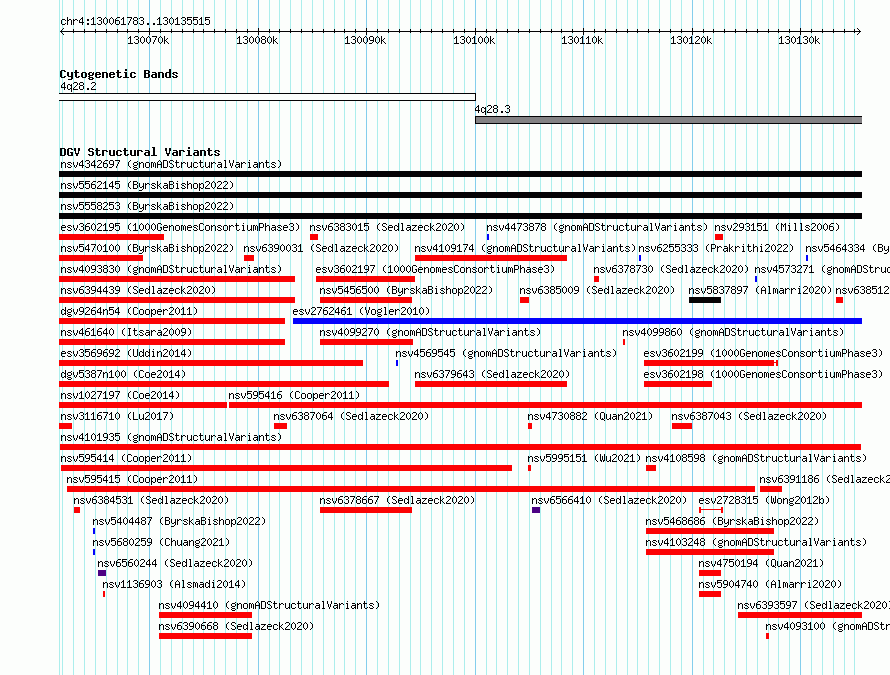Screen dimensions: 890x675
Task: Click the DGV Structural Variants track title
Action: point(140,152)
